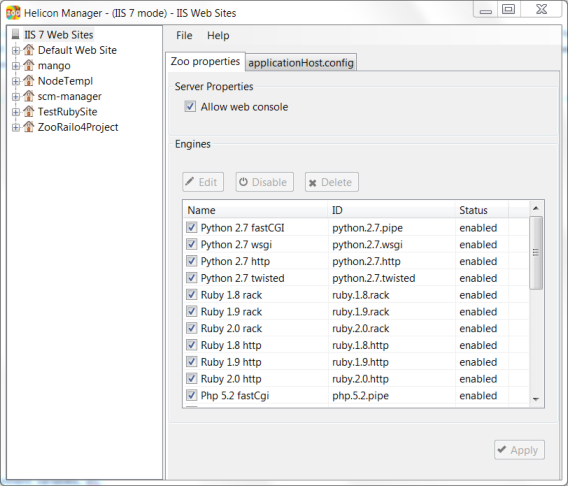Switch to the Zoo properties tab
Screen dimensions: 568x486
tap(205, 62)
